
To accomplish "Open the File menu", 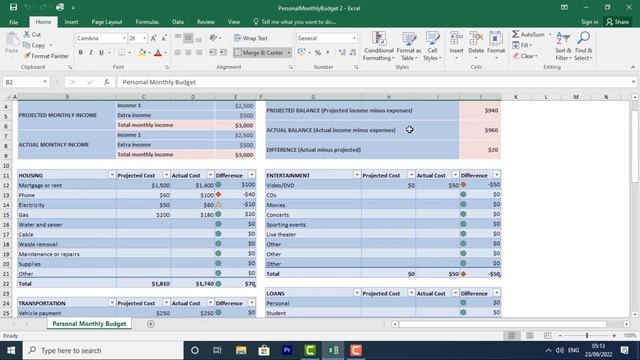I will pos(13,22).
